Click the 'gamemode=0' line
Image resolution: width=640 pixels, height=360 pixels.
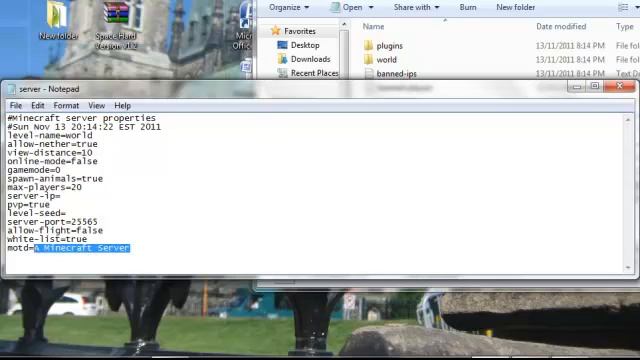coord(34,170)
